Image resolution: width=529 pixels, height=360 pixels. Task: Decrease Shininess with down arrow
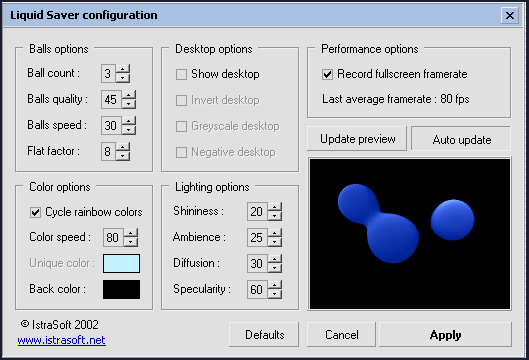coord(275,216)
